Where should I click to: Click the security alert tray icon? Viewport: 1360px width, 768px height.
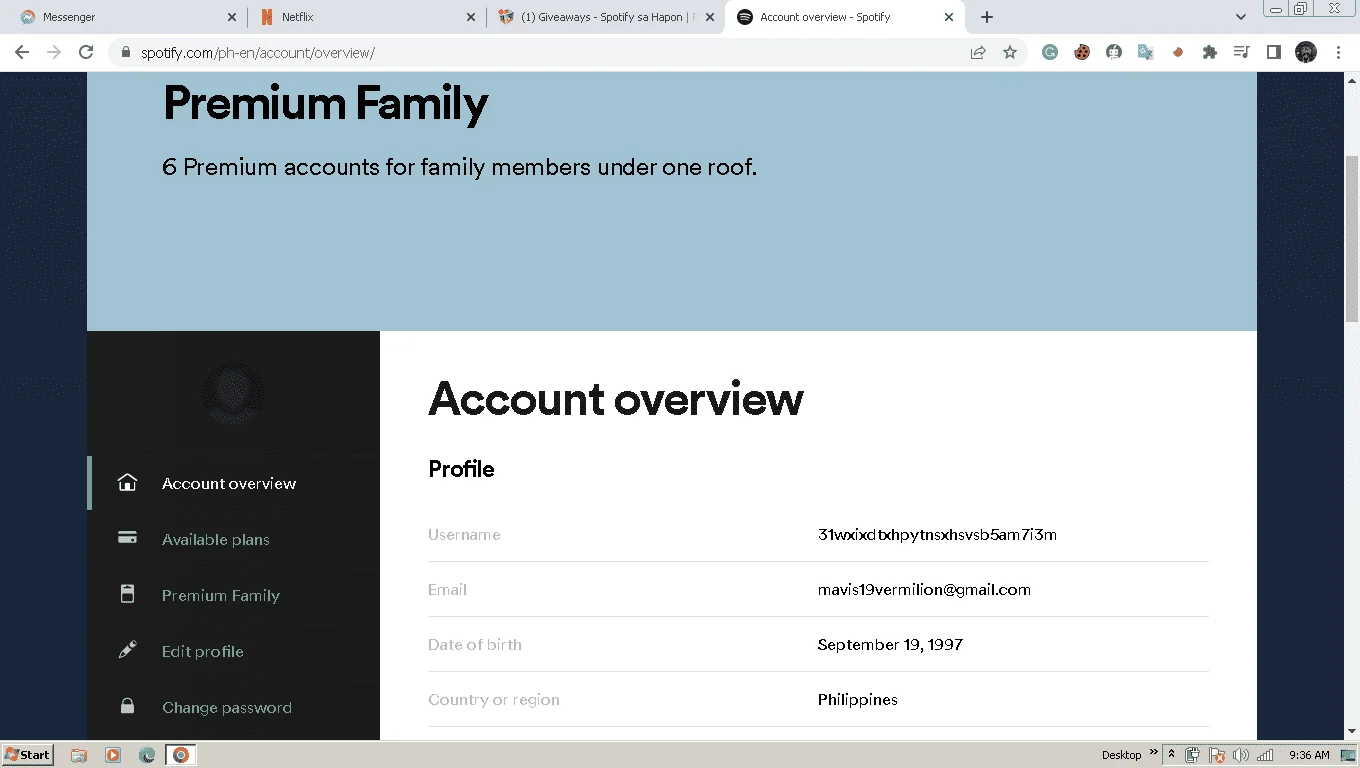(1217, 755)
